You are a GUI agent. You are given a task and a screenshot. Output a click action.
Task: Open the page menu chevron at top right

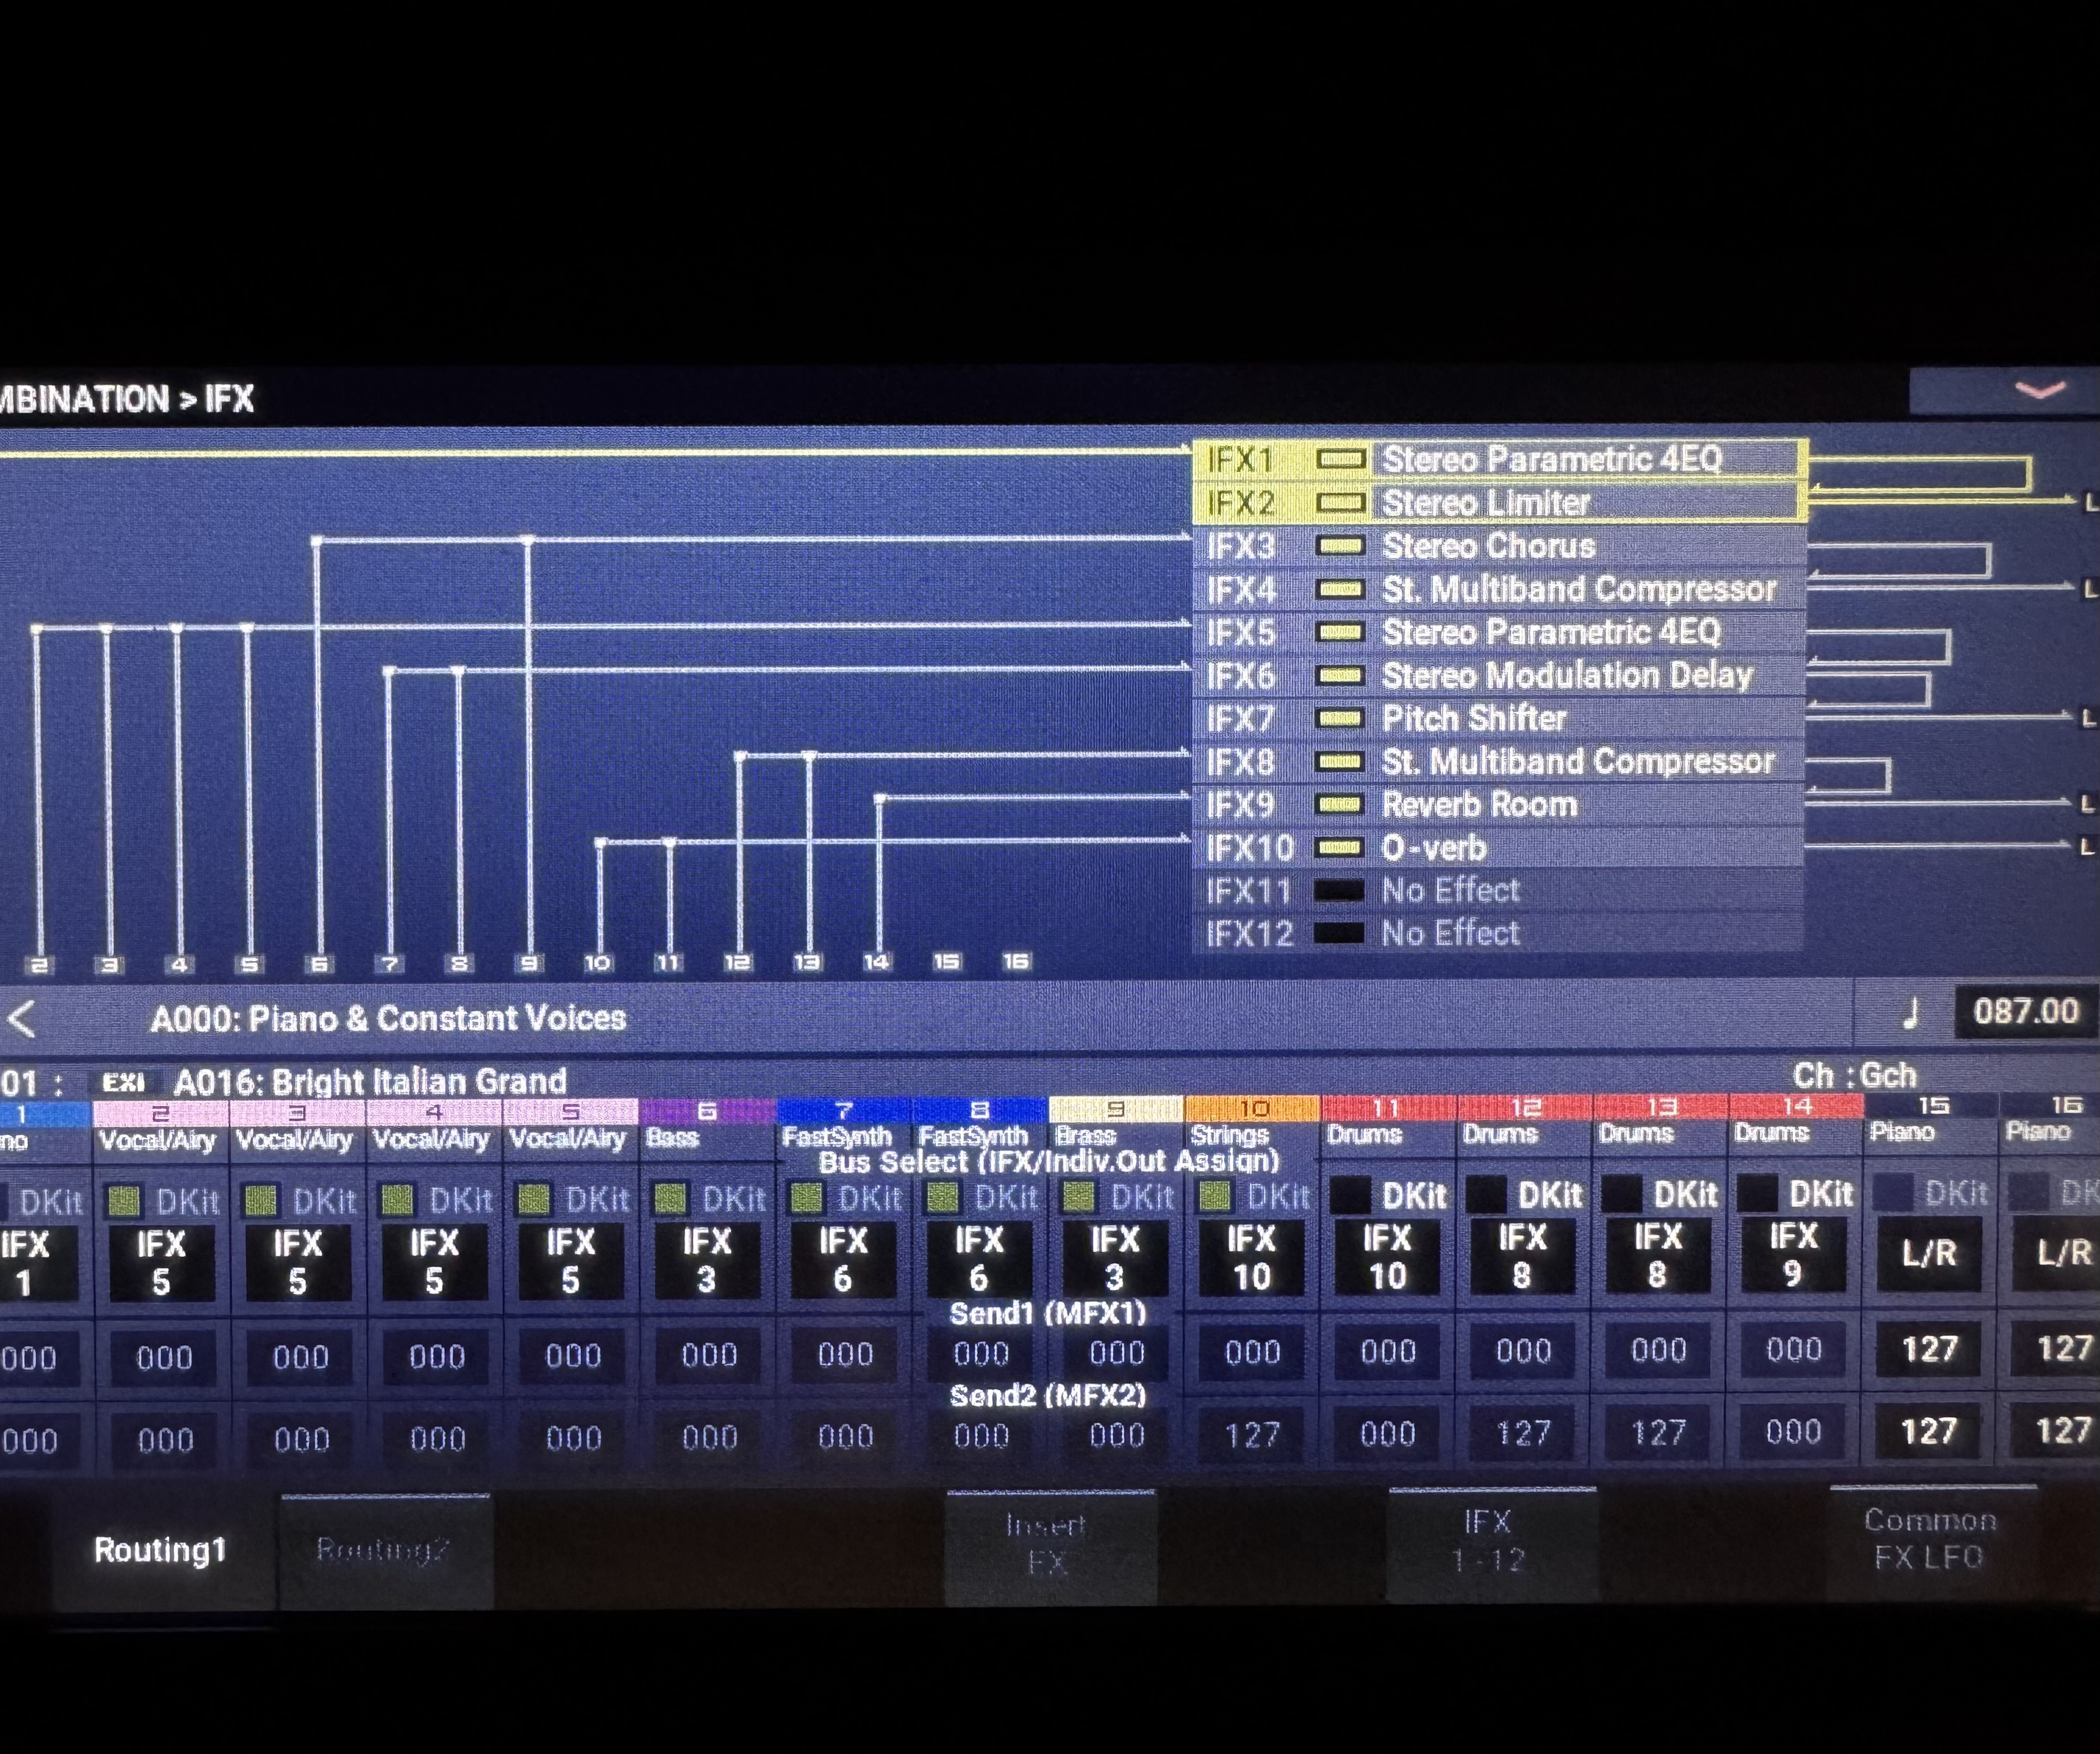pyautogui.click(x=2040, y=391)
